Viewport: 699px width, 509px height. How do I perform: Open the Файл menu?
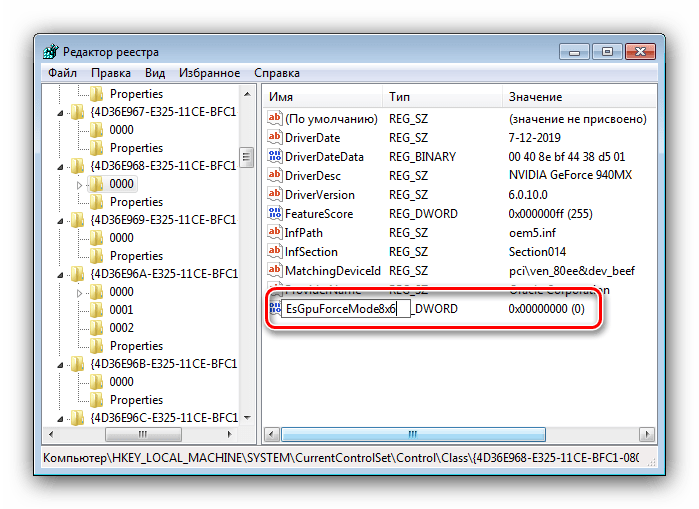point(62,73)
